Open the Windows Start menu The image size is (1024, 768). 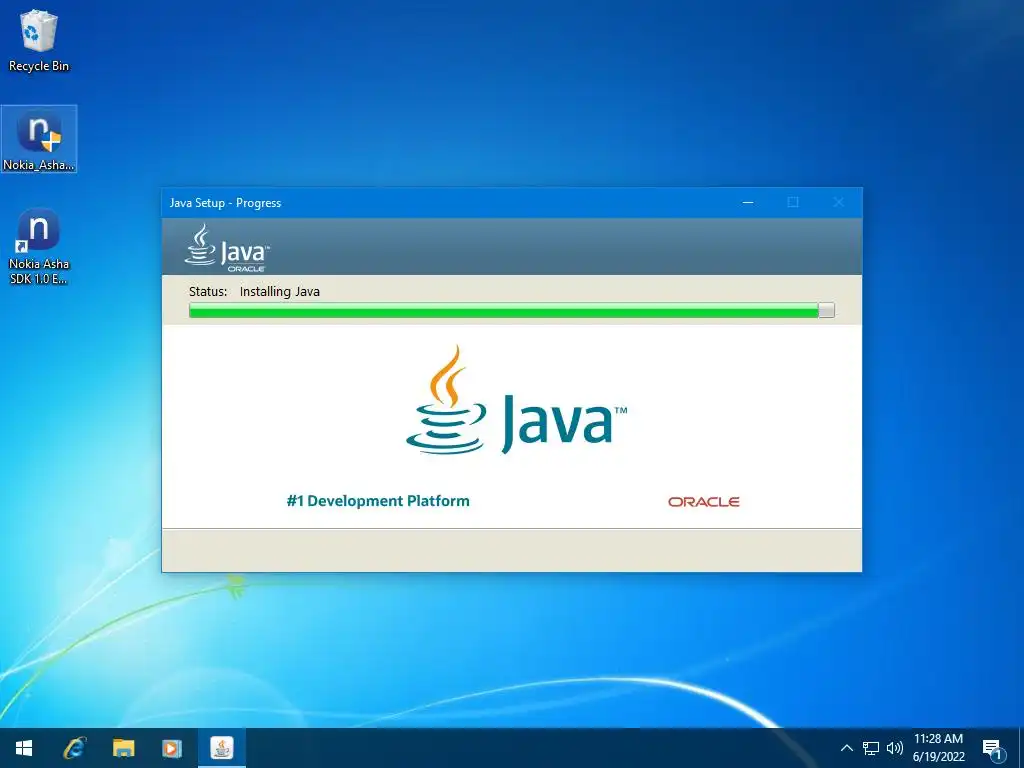click(x=24, y=748)
